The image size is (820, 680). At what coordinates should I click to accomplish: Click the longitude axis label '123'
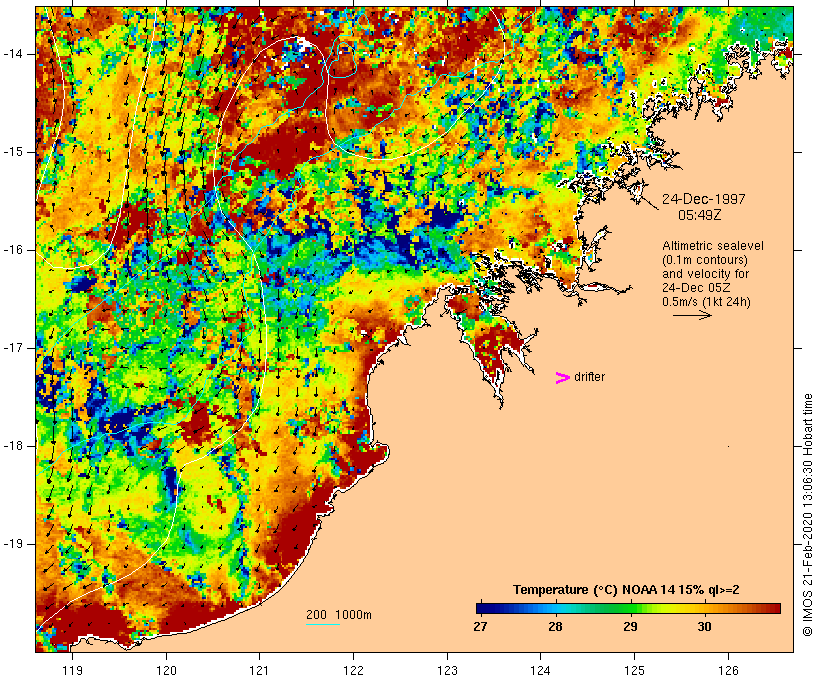[447, 670]
